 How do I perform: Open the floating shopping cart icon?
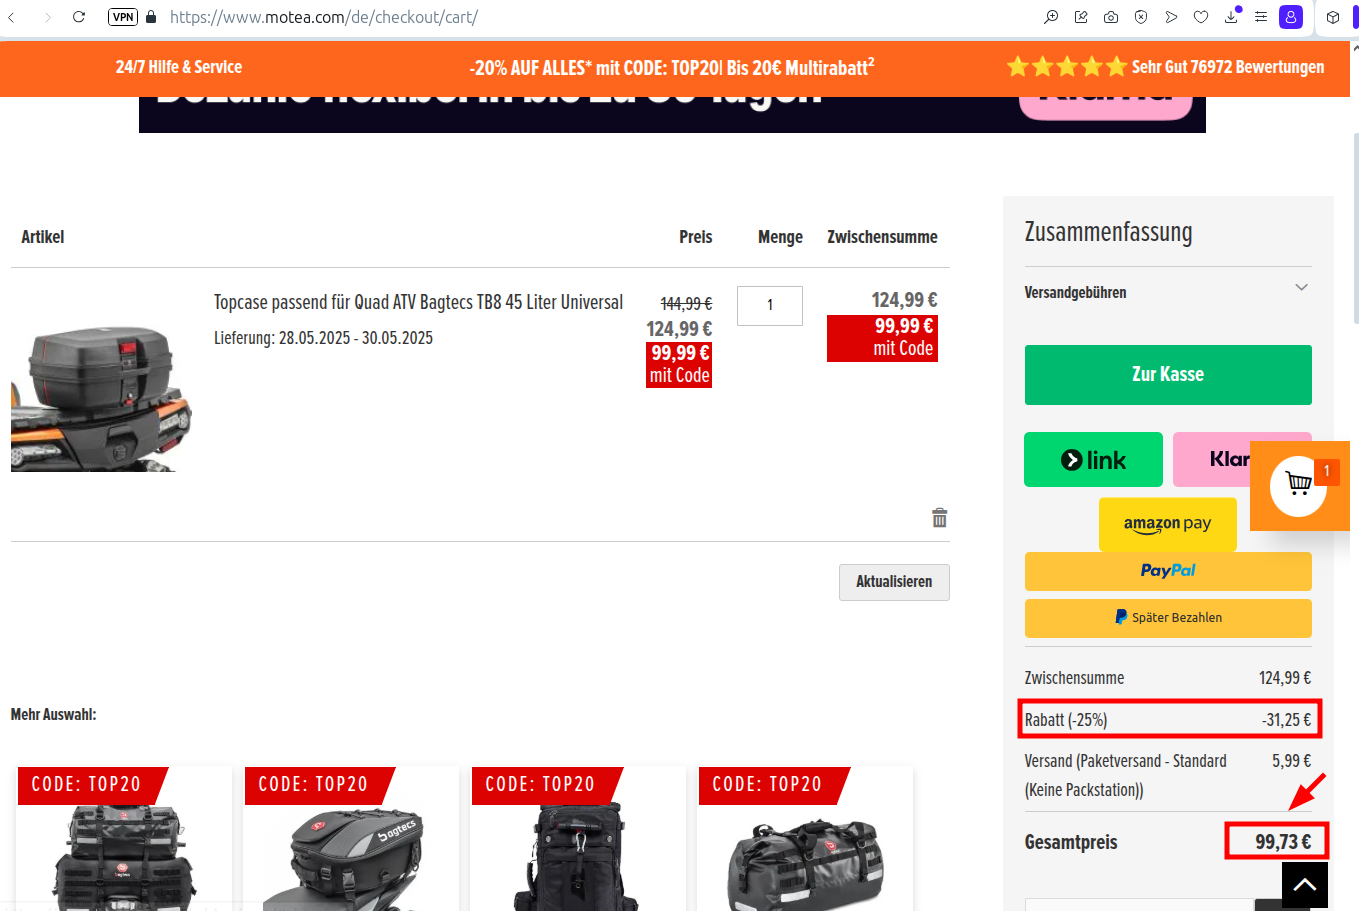tap(1299, 485)
